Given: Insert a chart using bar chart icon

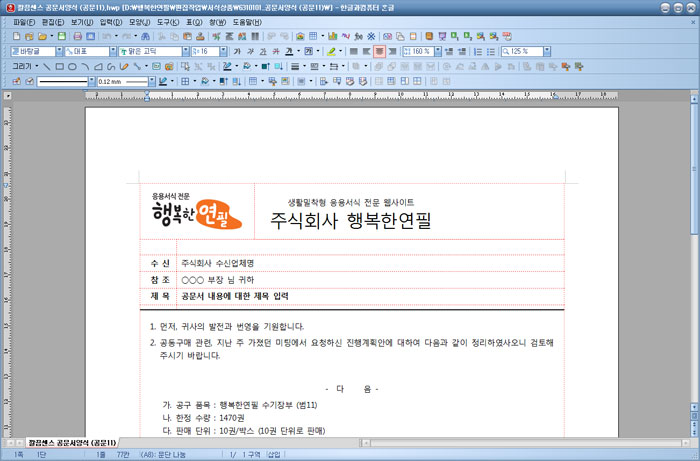Looking at the screenshot, I should (x=333, y=36).
